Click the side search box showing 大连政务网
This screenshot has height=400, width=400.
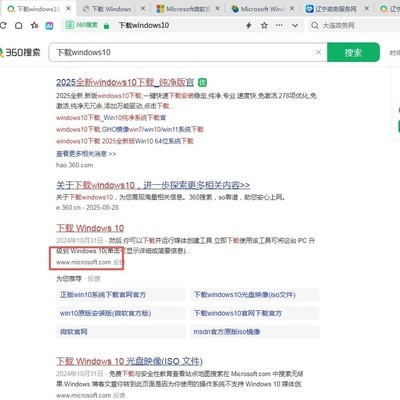point(353,25)
